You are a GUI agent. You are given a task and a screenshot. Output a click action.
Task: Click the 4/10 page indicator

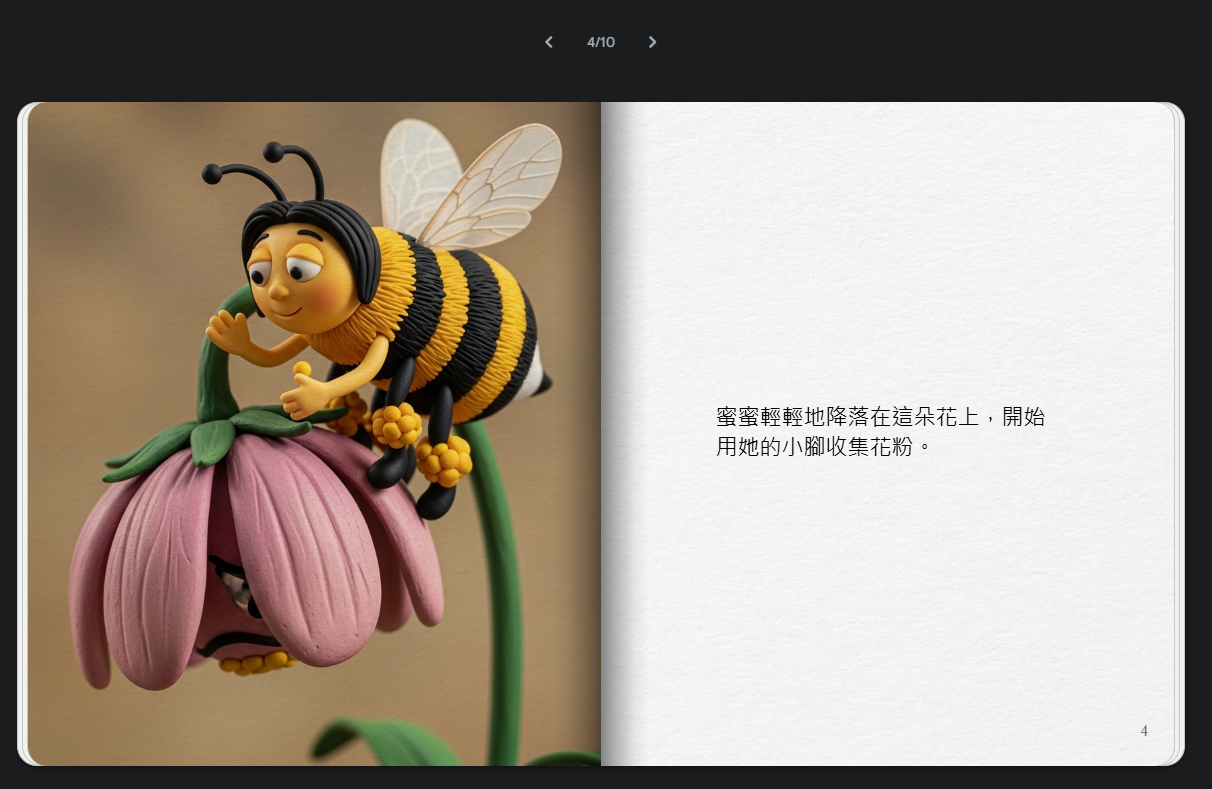[x=601, y=42]
